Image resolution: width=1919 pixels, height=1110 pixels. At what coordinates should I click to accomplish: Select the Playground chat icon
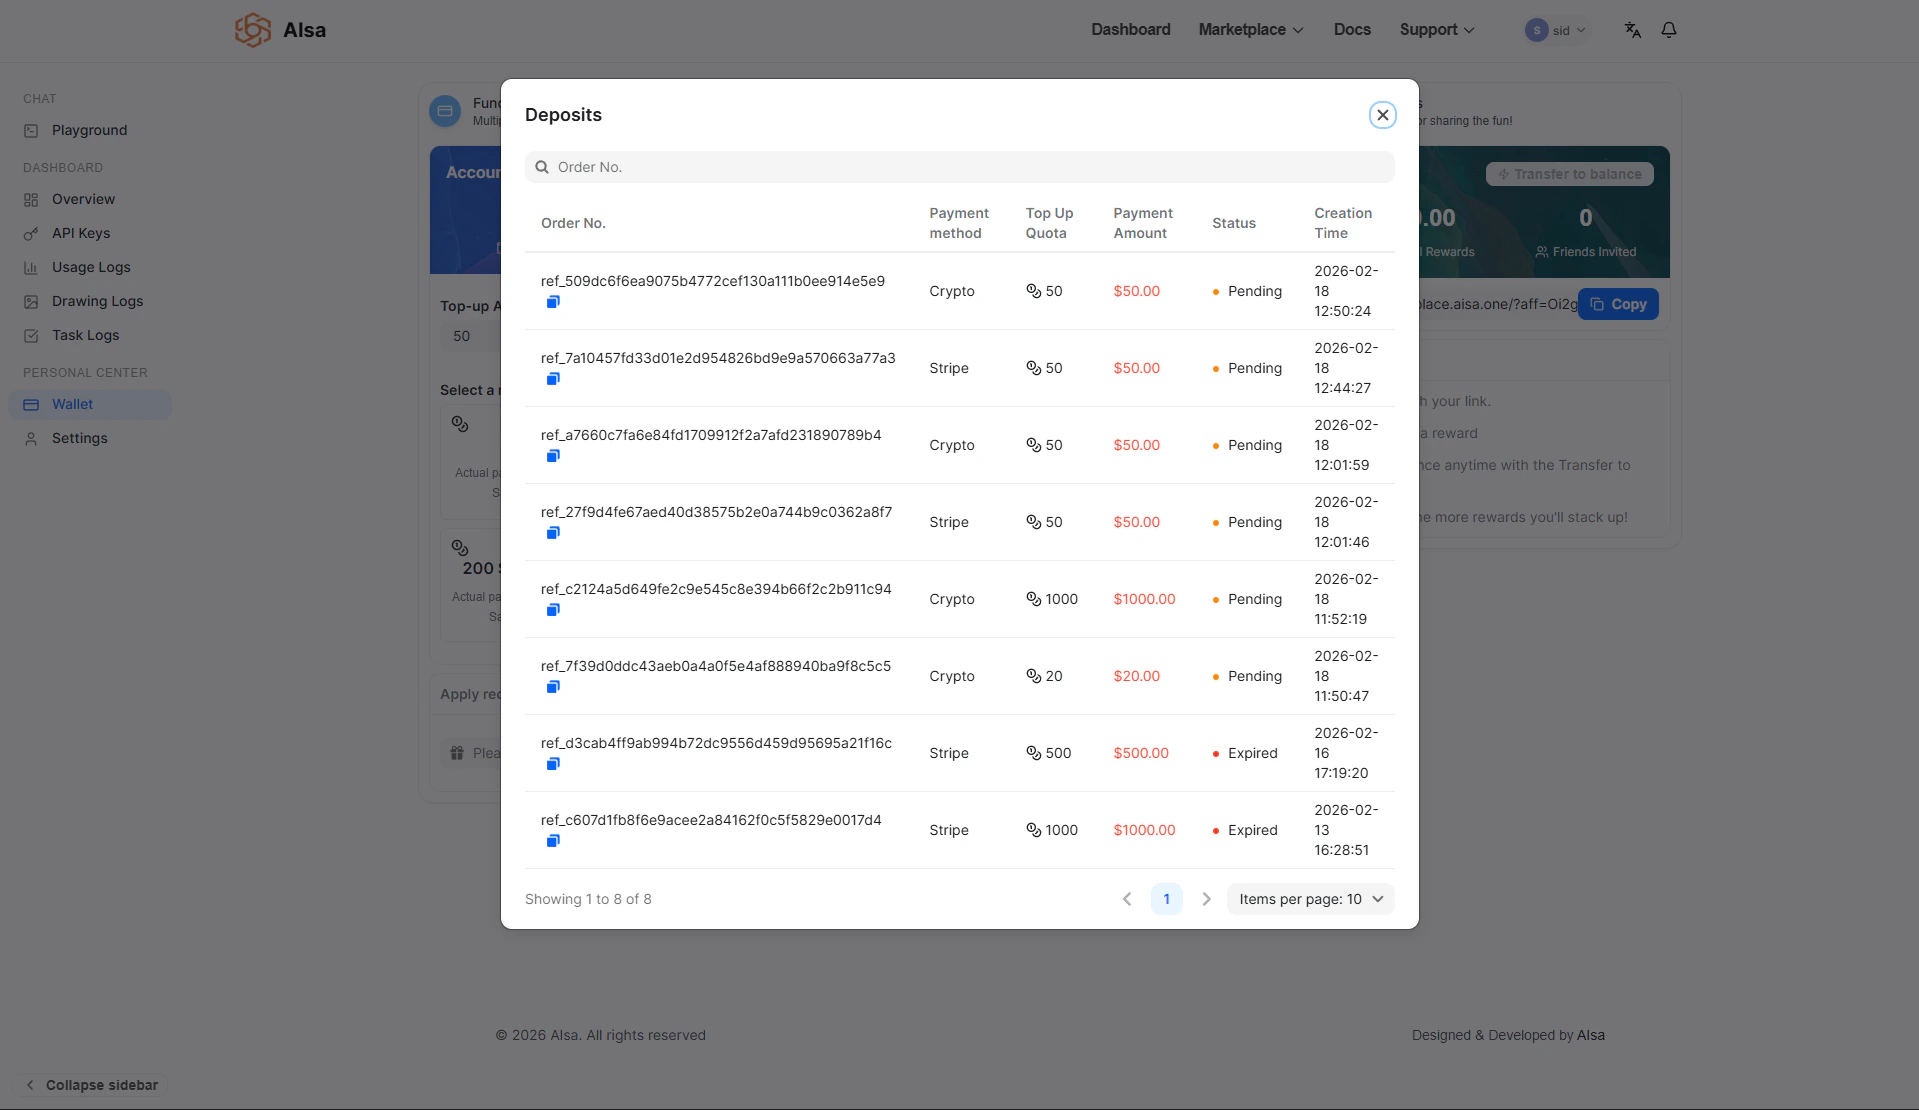tap(31, 130)
